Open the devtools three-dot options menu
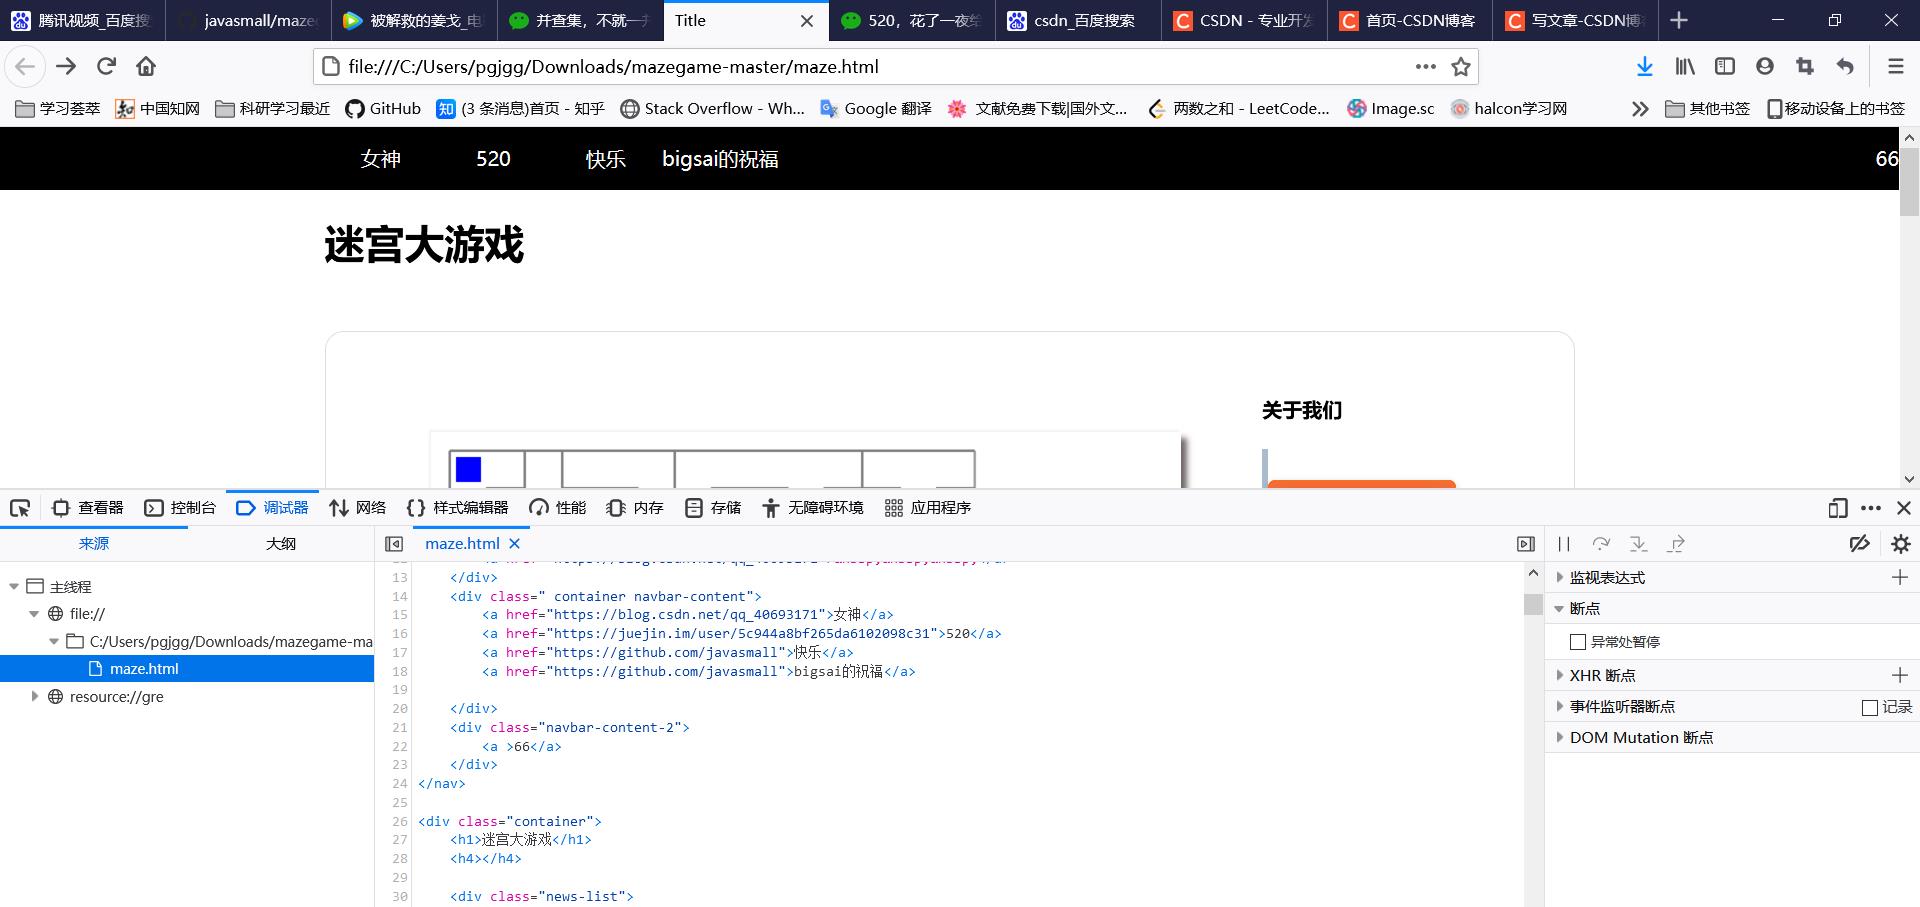The image size is (1920, 907). pos(1871,508)
